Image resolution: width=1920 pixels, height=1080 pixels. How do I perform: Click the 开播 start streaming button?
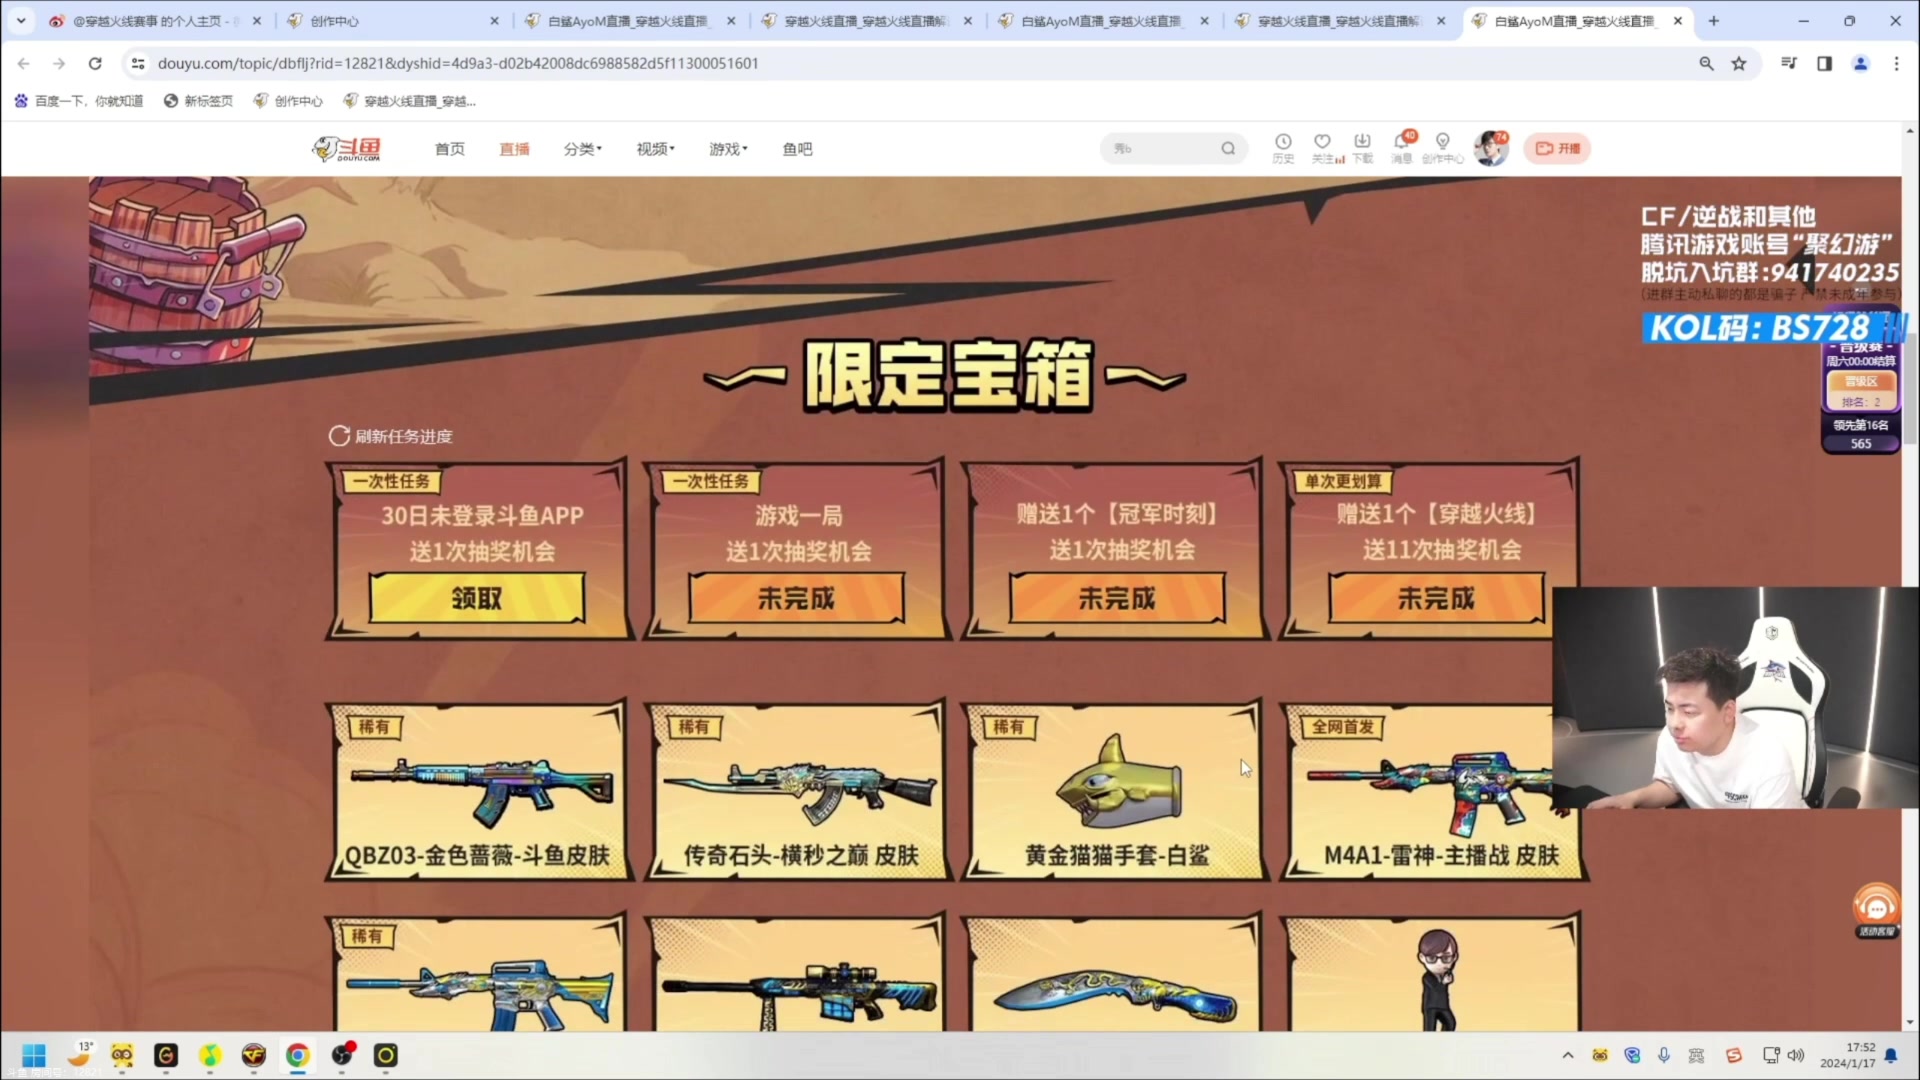pyautogui.click(x=1557, y=148)
